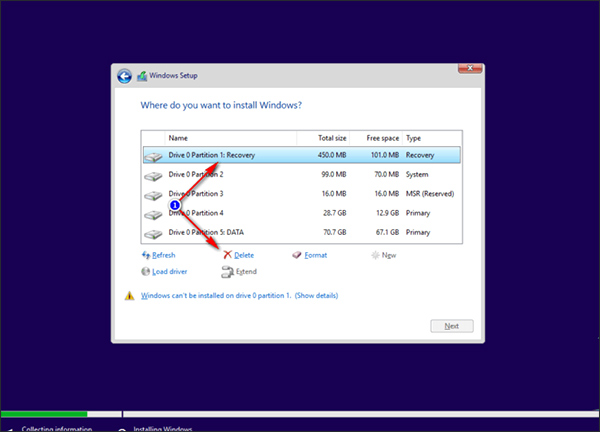Close the Windows Setup dialog
This screenshot has height=432, width=600.
470,68
